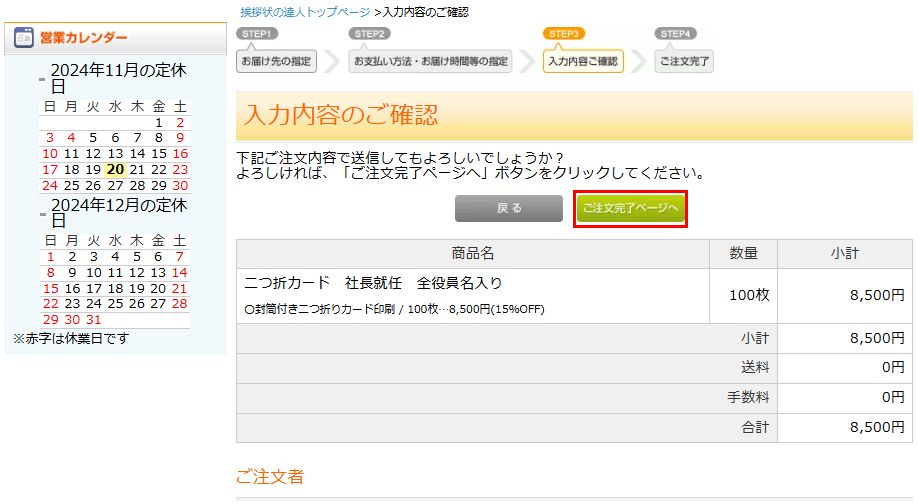Viewport: 918px width, 504px height.
Task: Click the ご注文完了ページへ green button
Action: tap(630, 208)
